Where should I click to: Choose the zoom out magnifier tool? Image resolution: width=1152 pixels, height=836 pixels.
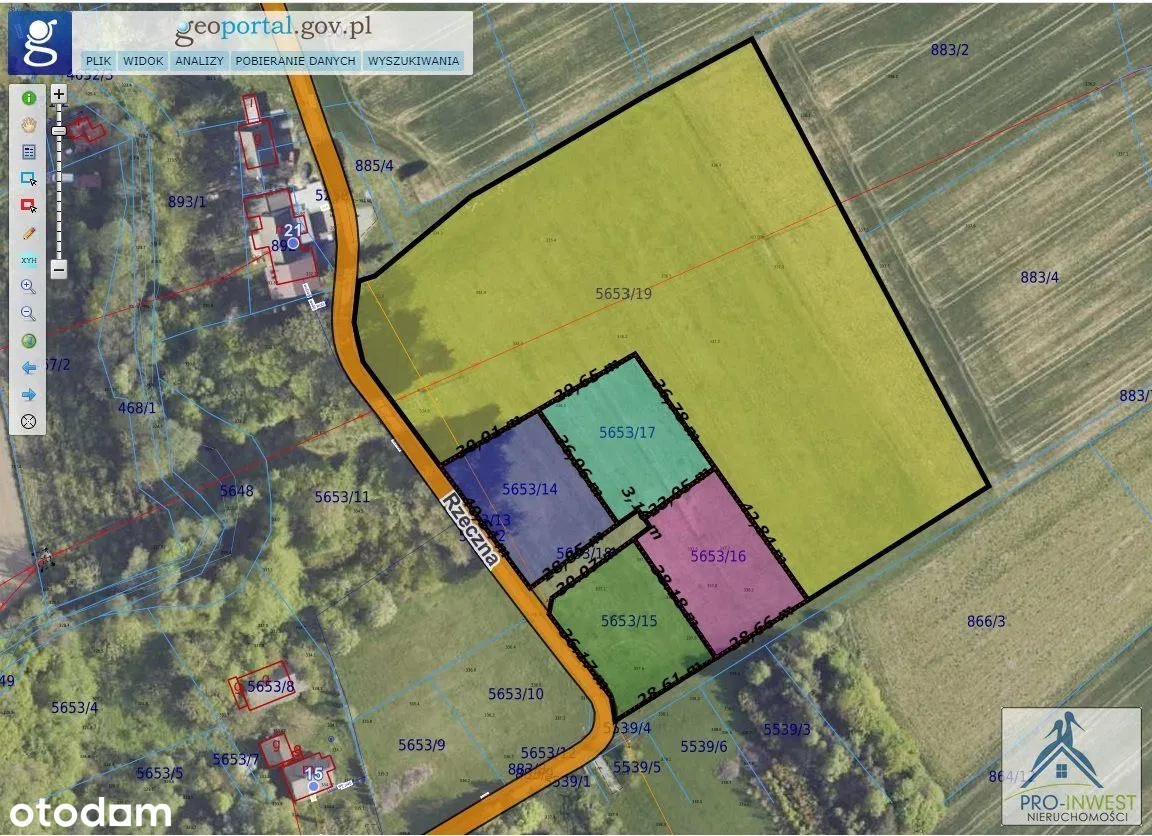click(28, 314)
